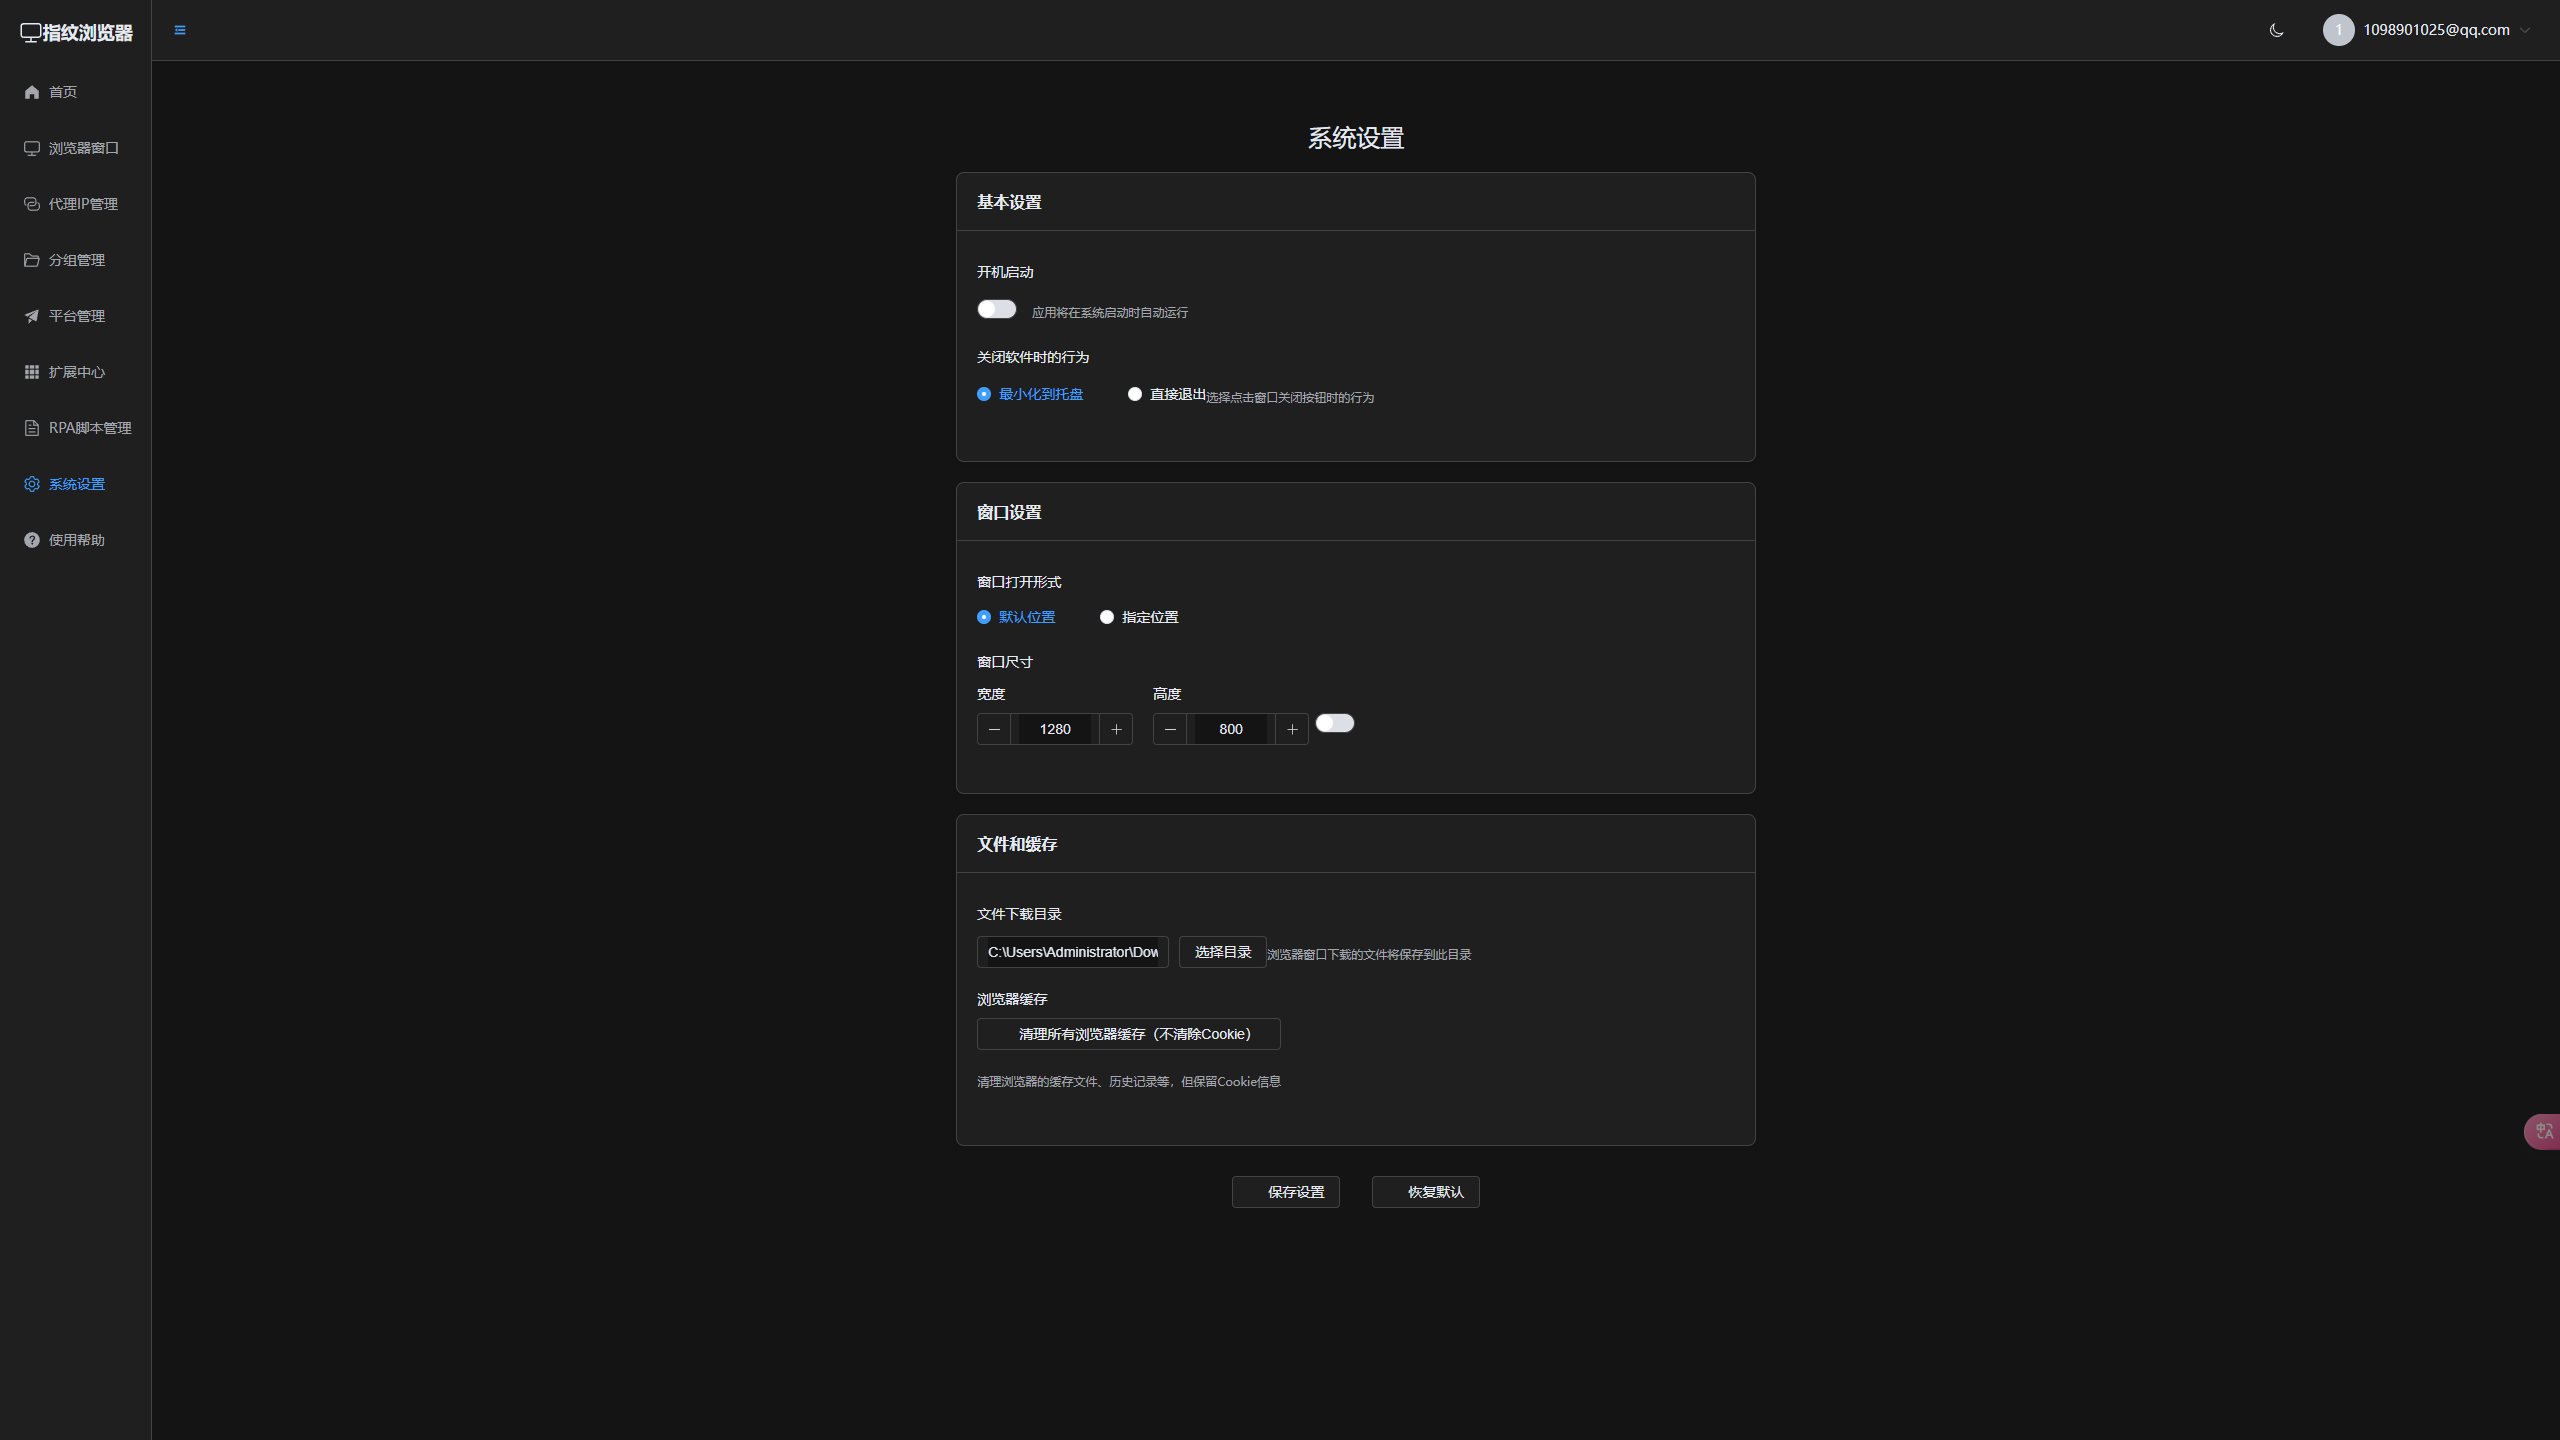Viewport: 2560px width, 1440px height.
Task: Increase the window width with plus
Action: click(1116, 729)
